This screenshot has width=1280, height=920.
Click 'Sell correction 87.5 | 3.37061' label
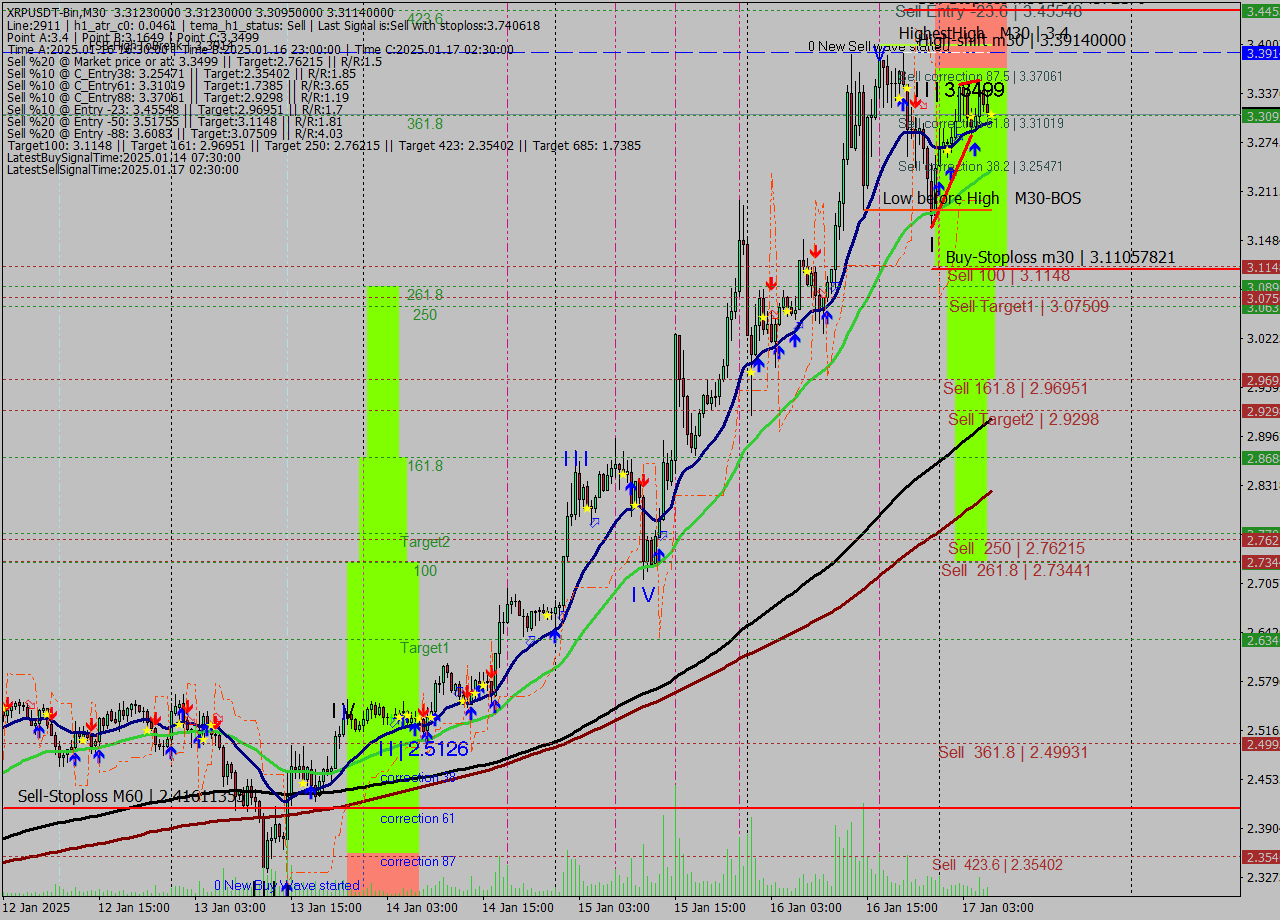pos(980,76)
